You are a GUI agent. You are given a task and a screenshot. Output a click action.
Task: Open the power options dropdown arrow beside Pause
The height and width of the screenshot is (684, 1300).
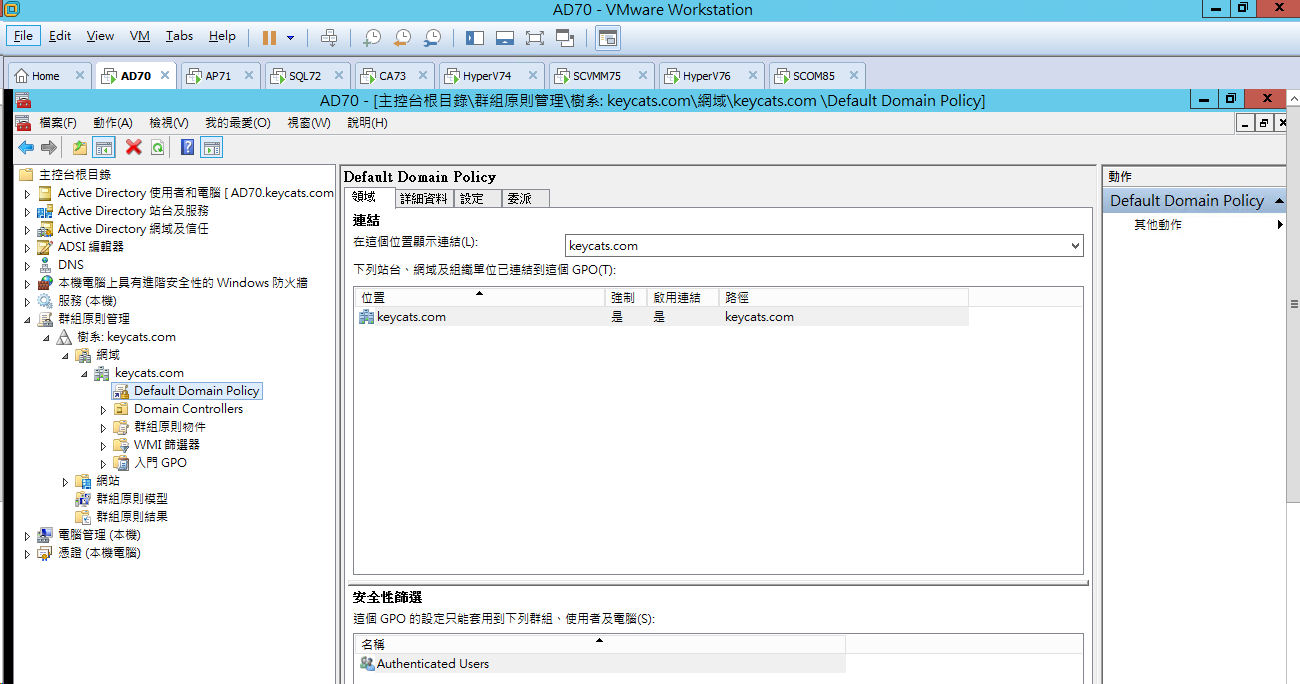[x=291, y=37]
